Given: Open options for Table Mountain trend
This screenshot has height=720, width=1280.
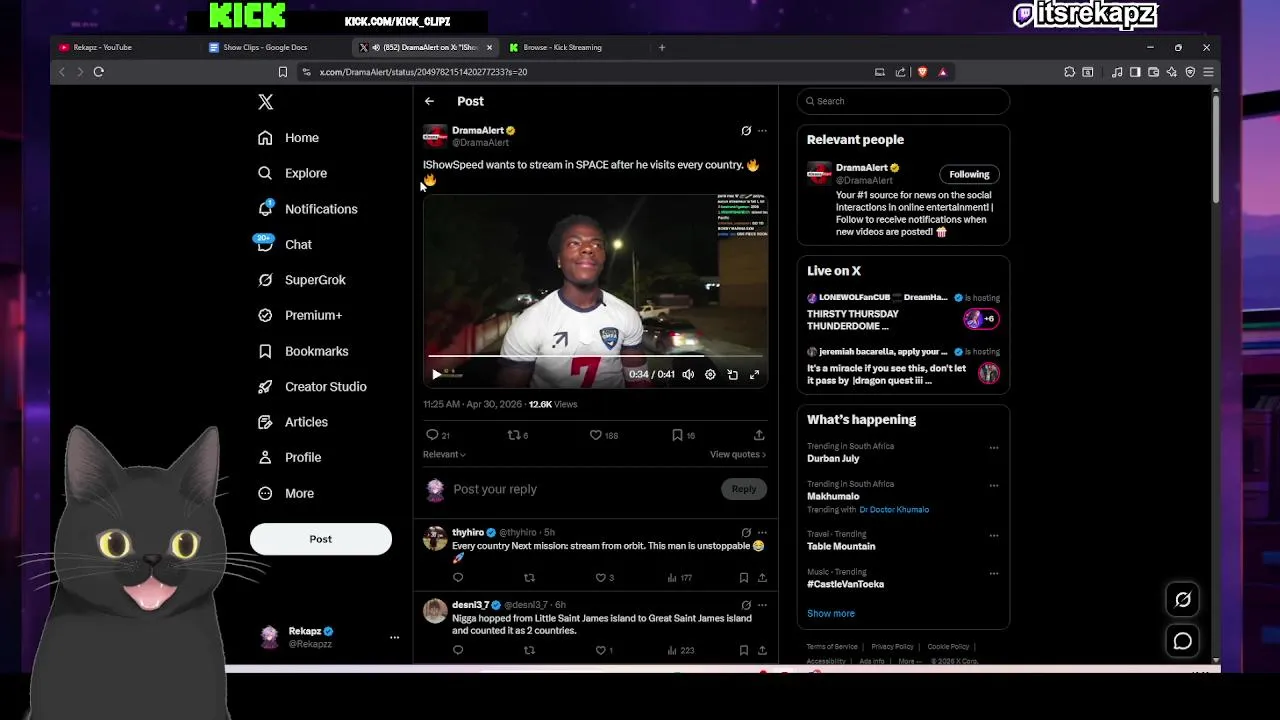Looking at the screenshot, I should (x=993, y=536).
